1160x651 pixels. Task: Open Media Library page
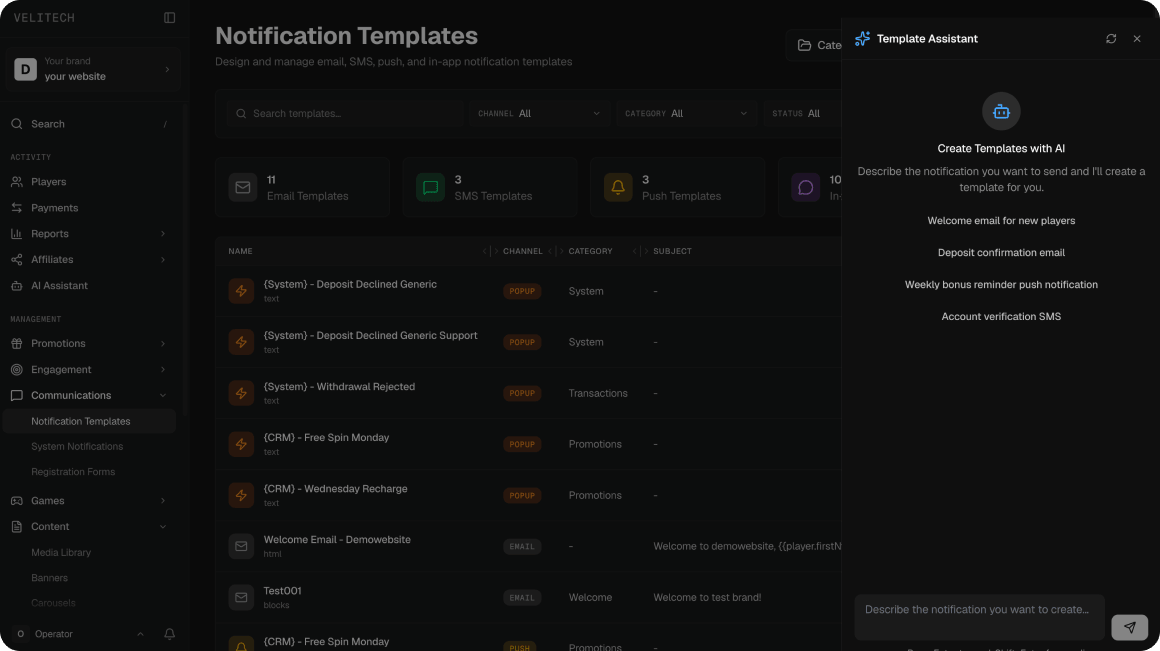(x=61, y=553)
